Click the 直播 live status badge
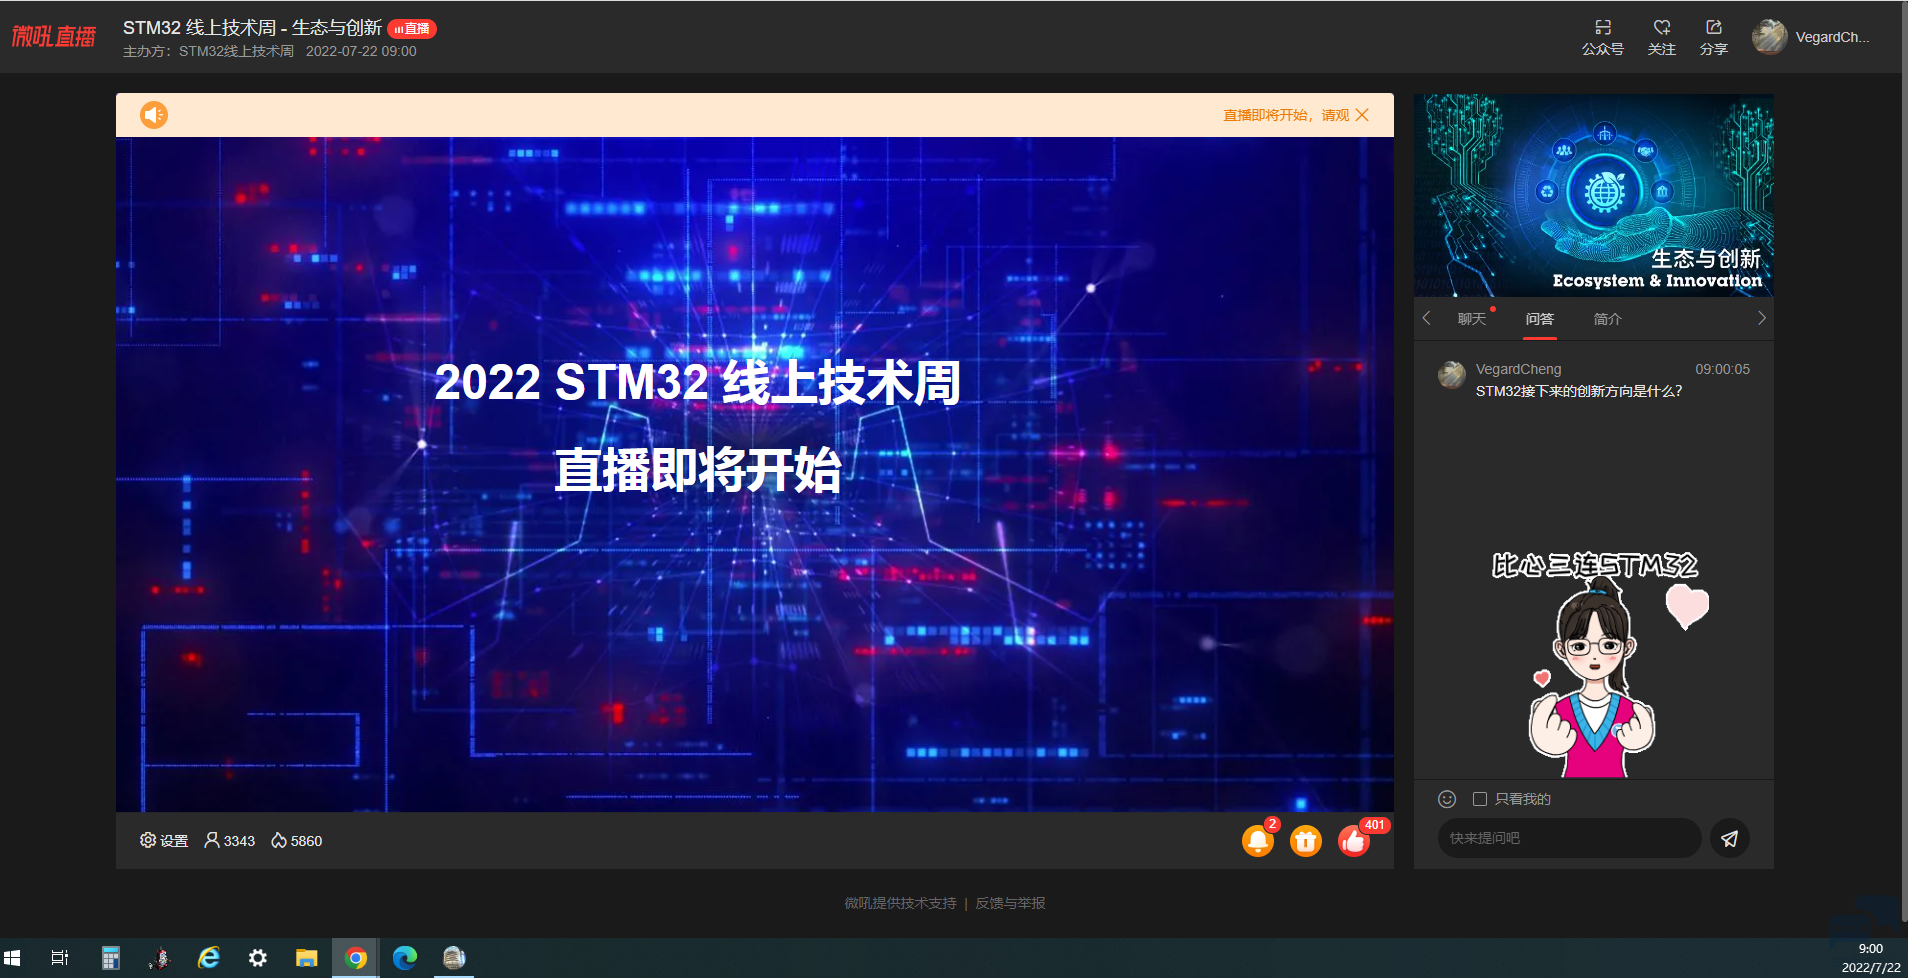Screen dimensions: 1908x978 coord(412,29)
